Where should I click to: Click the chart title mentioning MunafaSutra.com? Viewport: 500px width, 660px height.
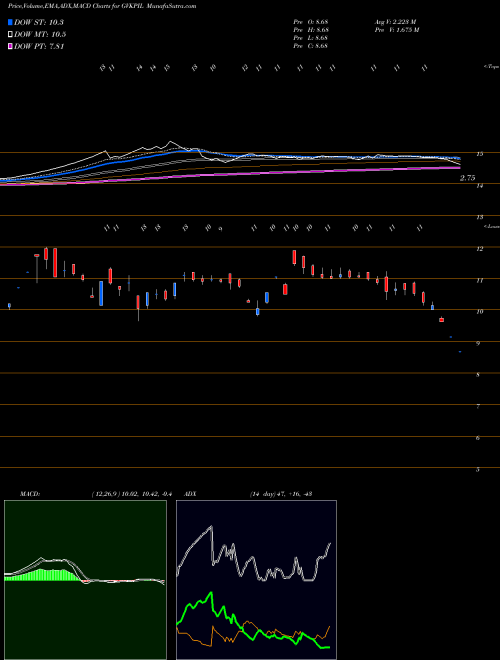102,6
